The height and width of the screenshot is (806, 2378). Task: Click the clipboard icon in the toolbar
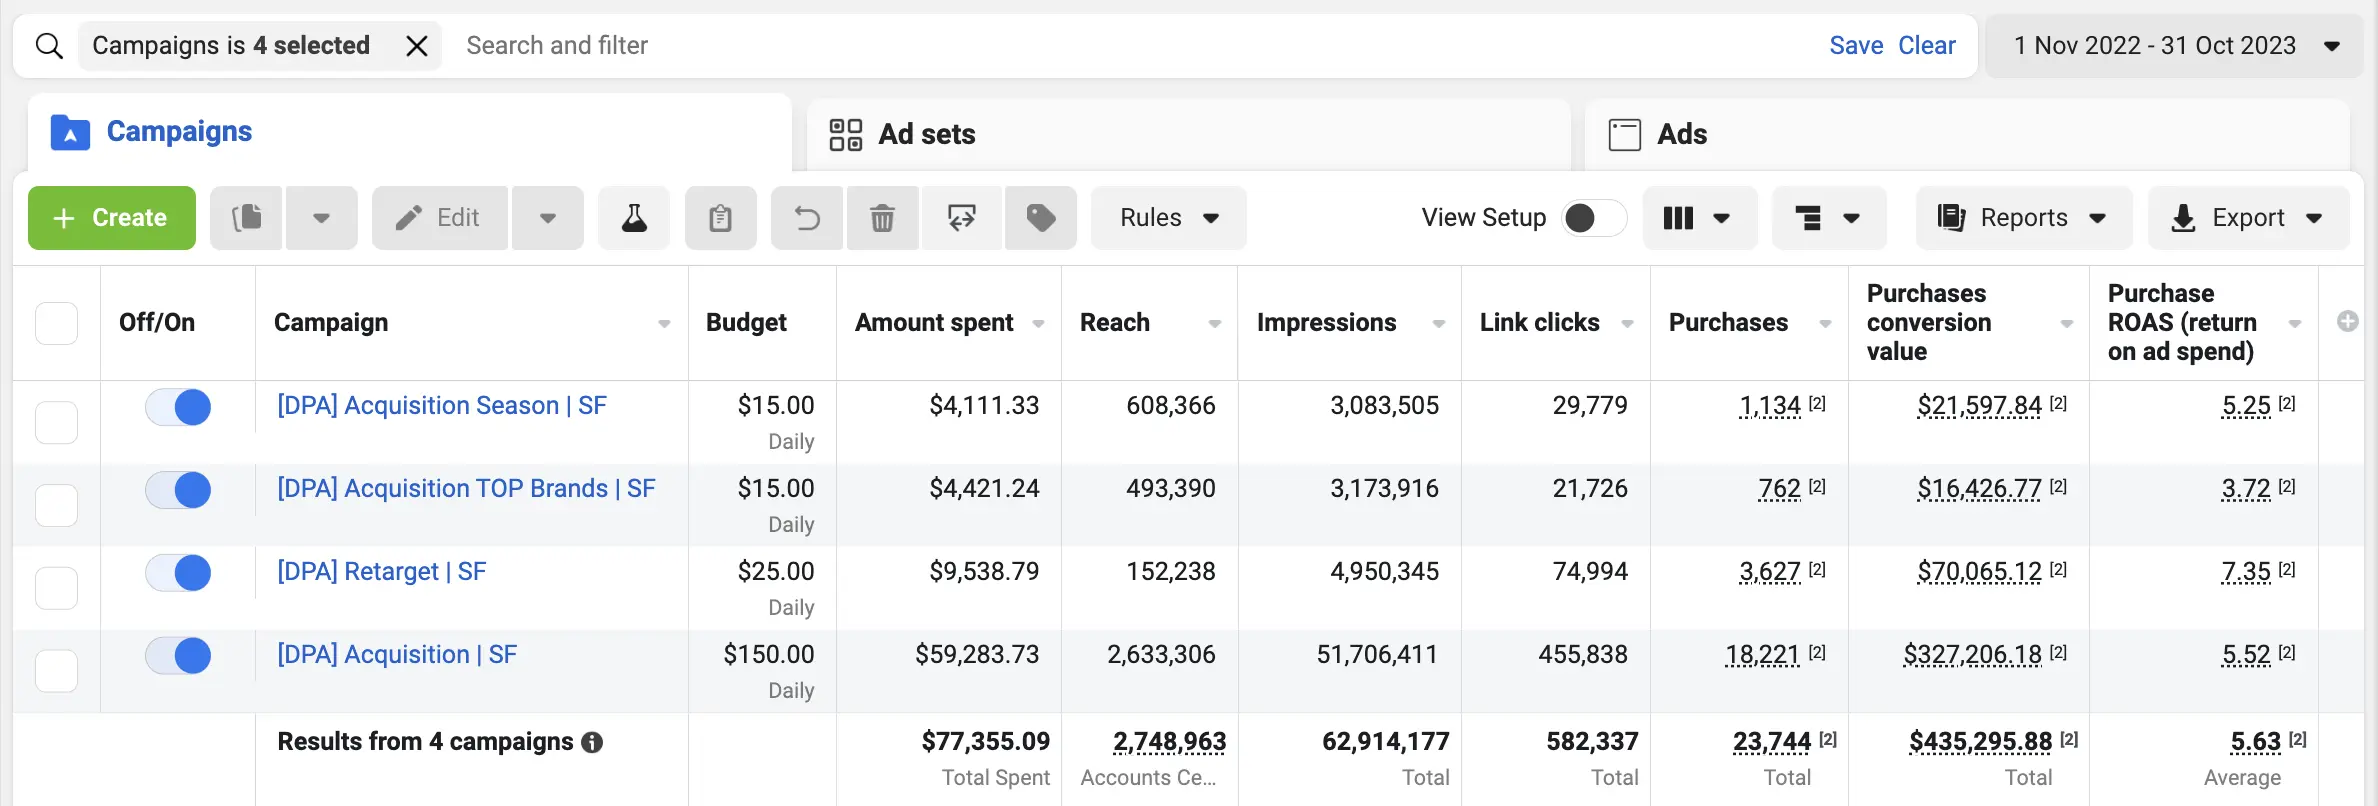tap(720, 218)
